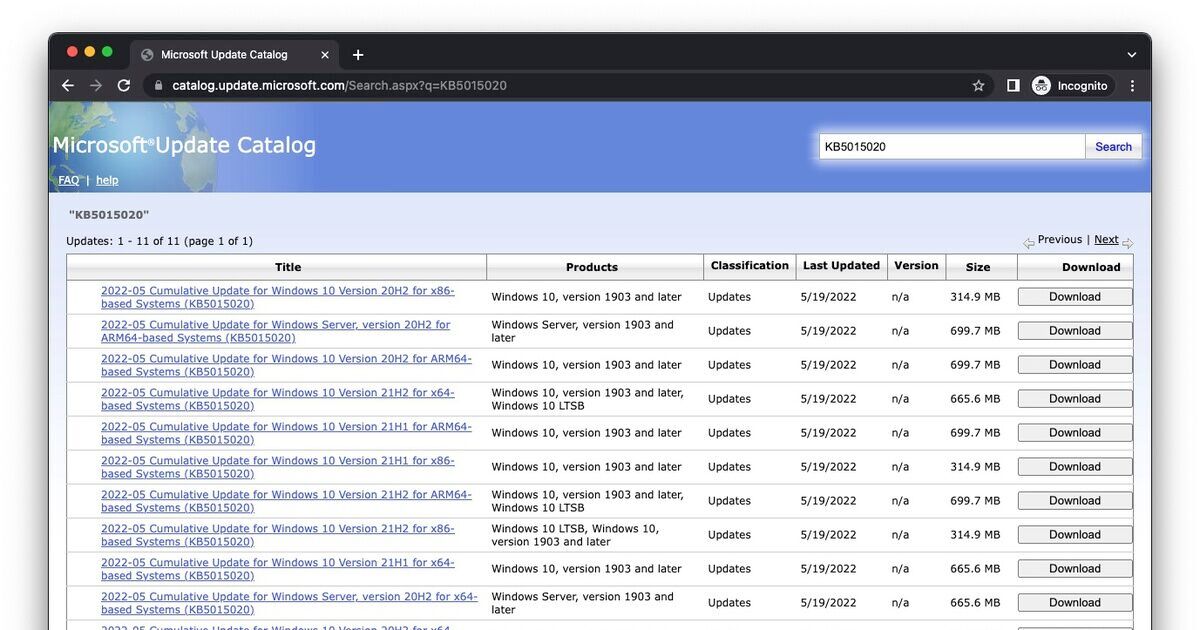Sort by Last Updated column header
The width and height of the screenshot is (1200, 630).
point(841,266)
